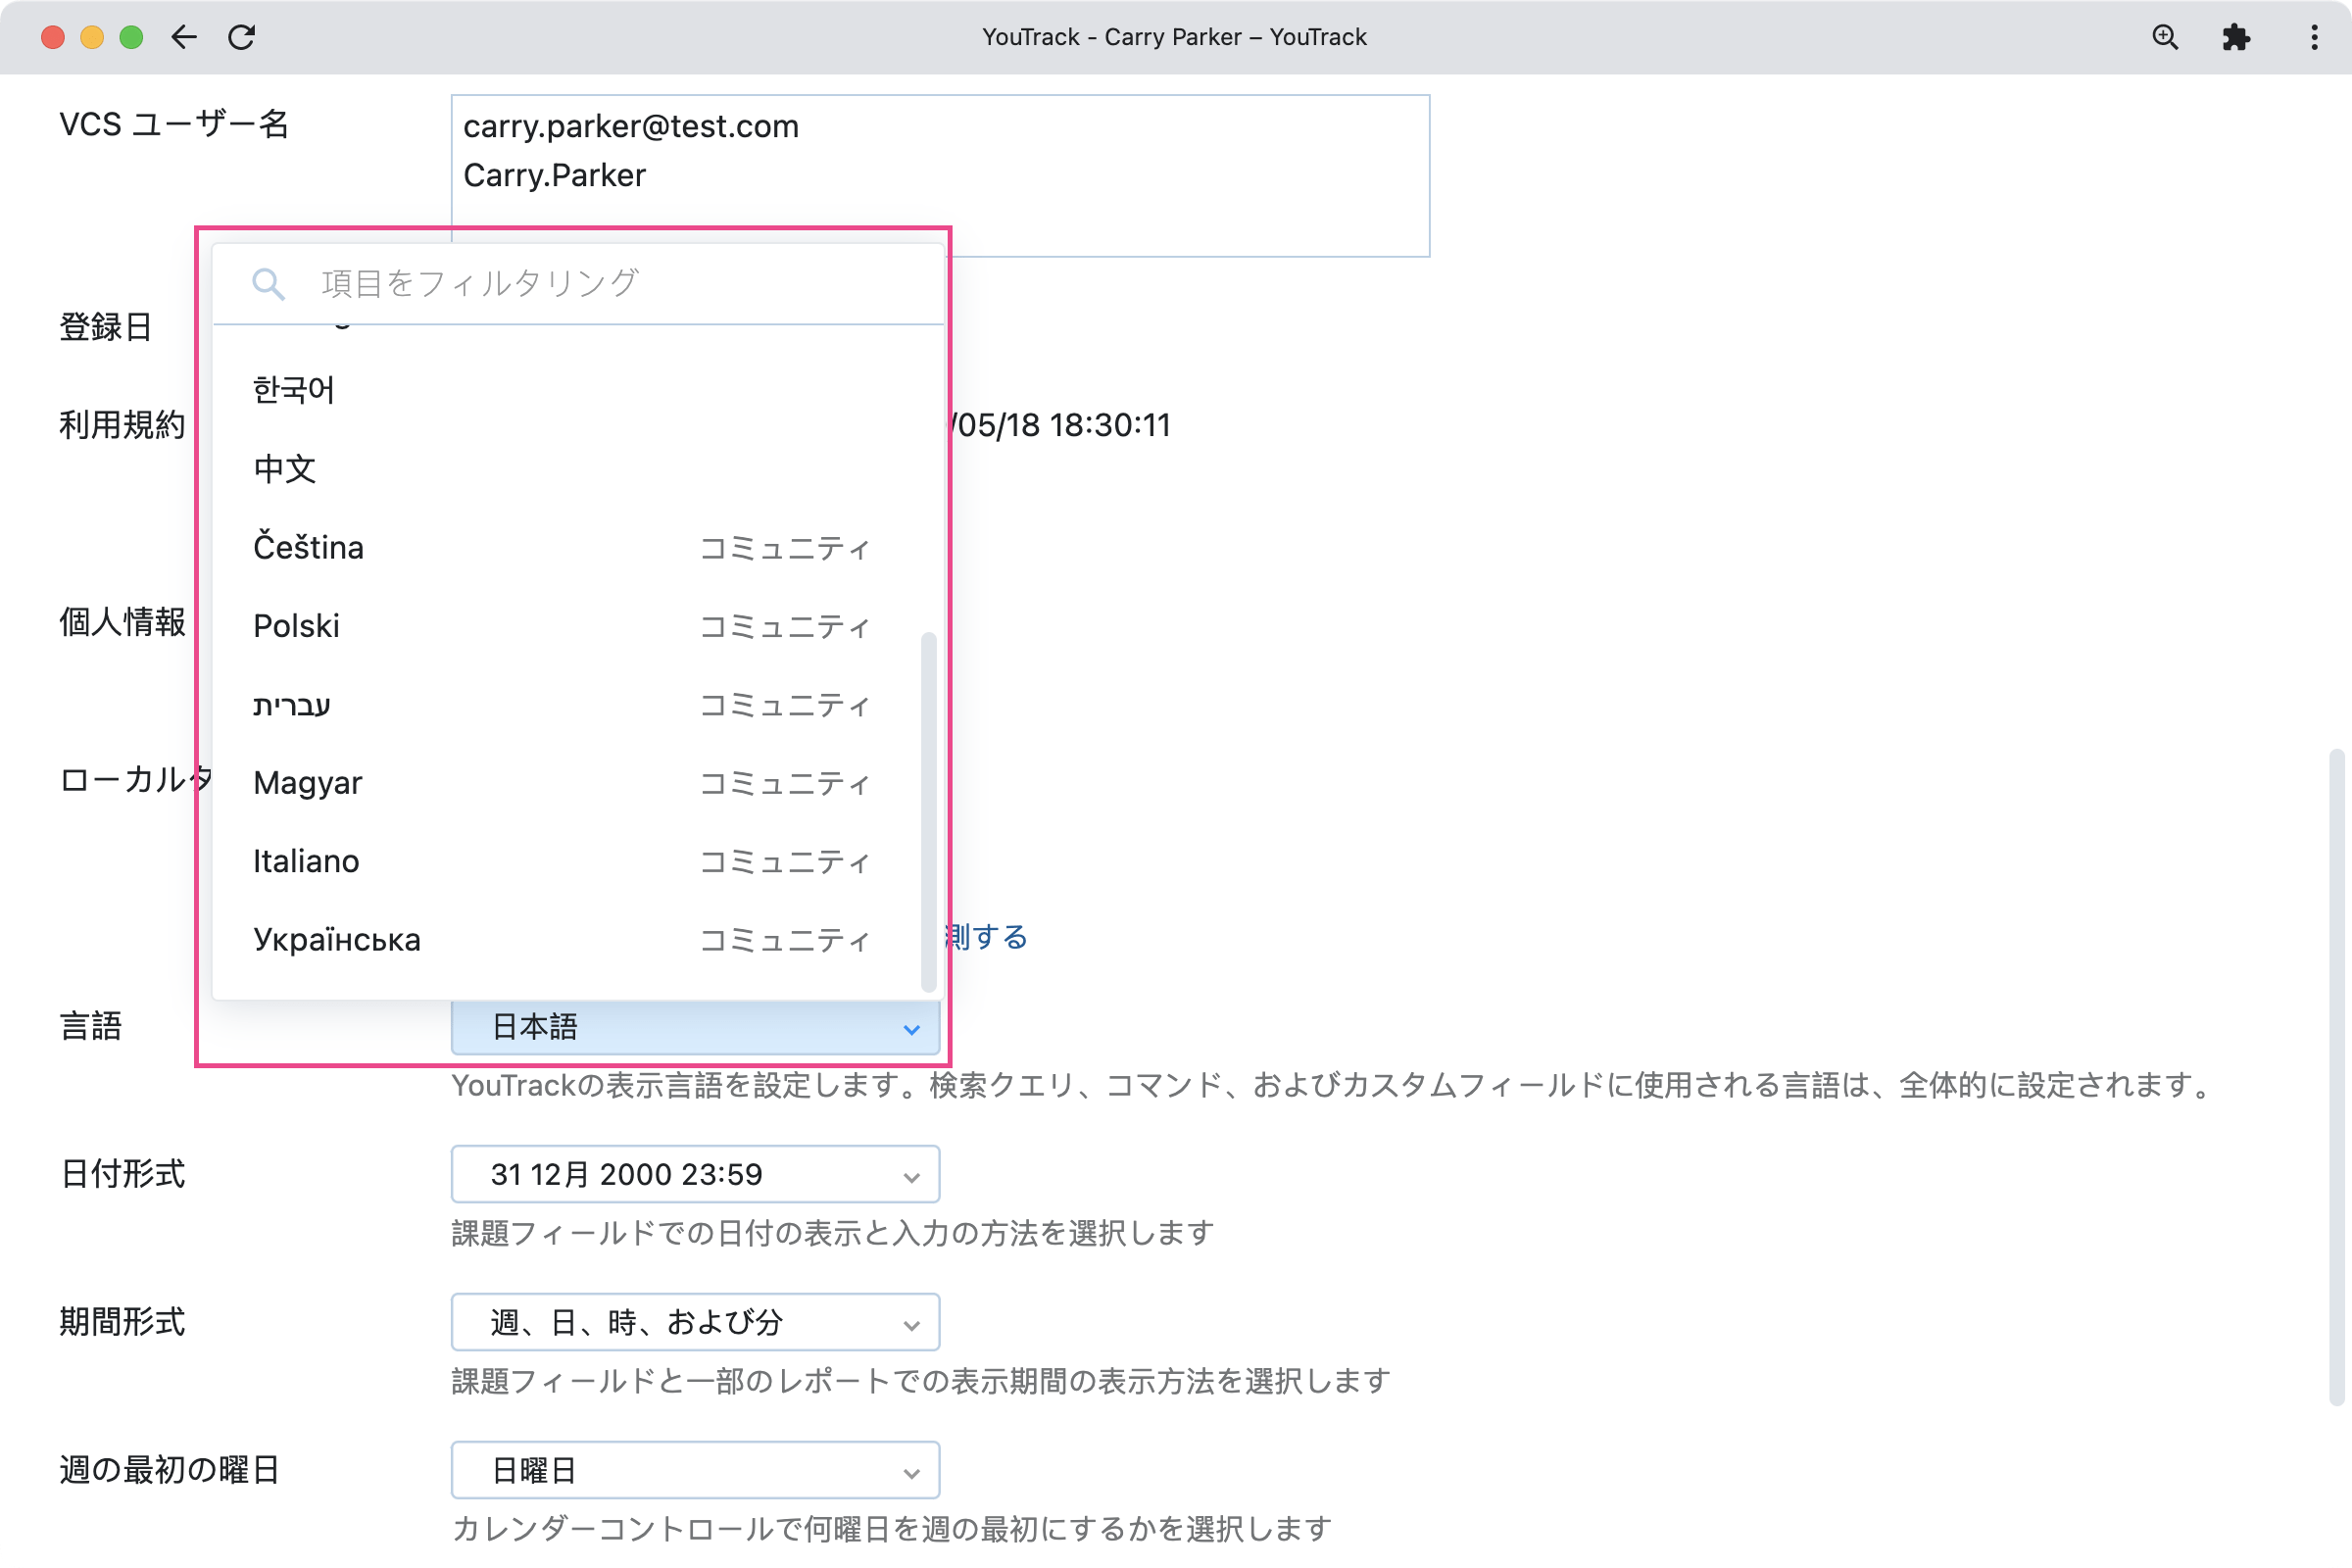Click the search icon in the filter field
Screen dimensions: 2352x1568
point(268,284)
